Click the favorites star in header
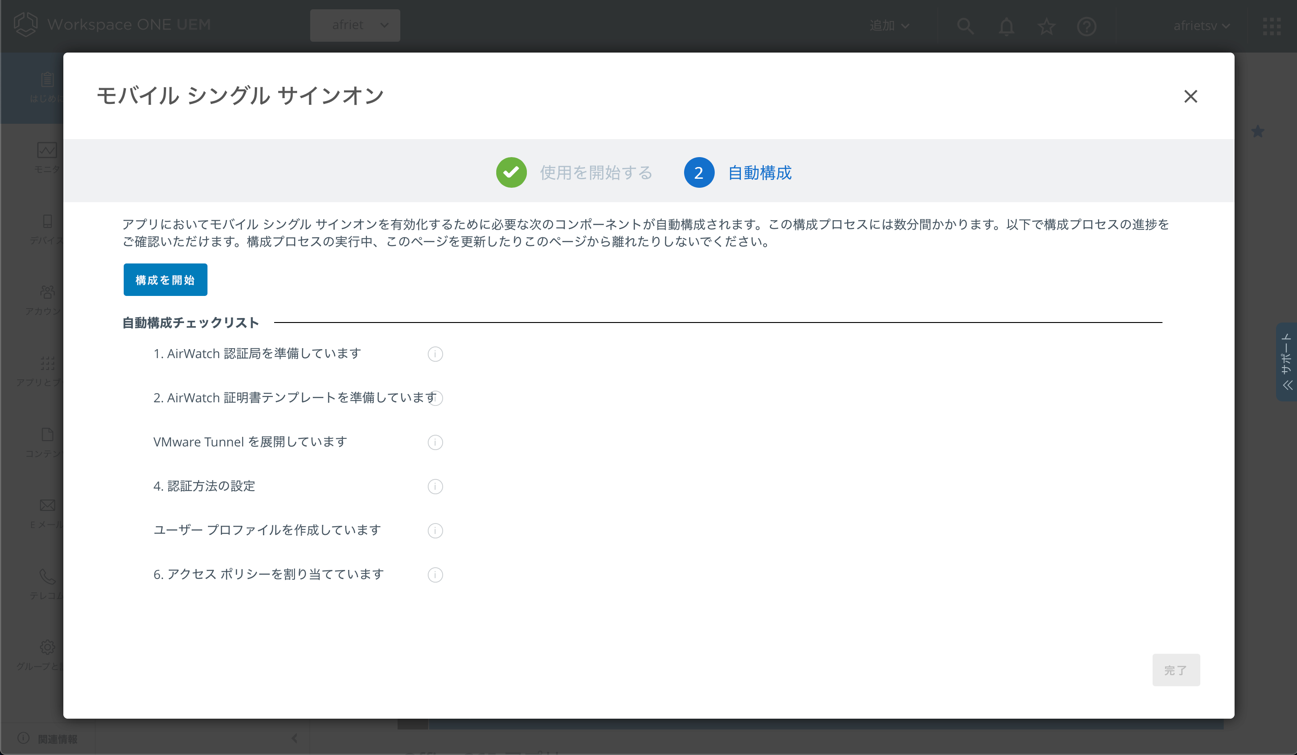This screenshot has width=1297, height=755. click(1046, 26)
